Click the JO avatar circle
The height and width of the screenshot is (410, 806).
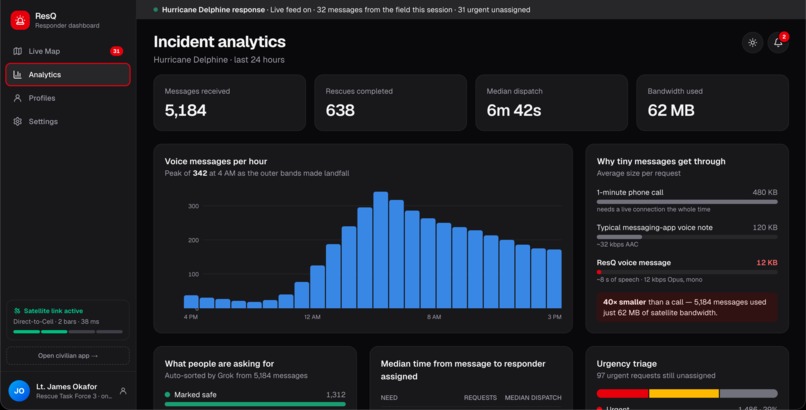click(19, 391)
